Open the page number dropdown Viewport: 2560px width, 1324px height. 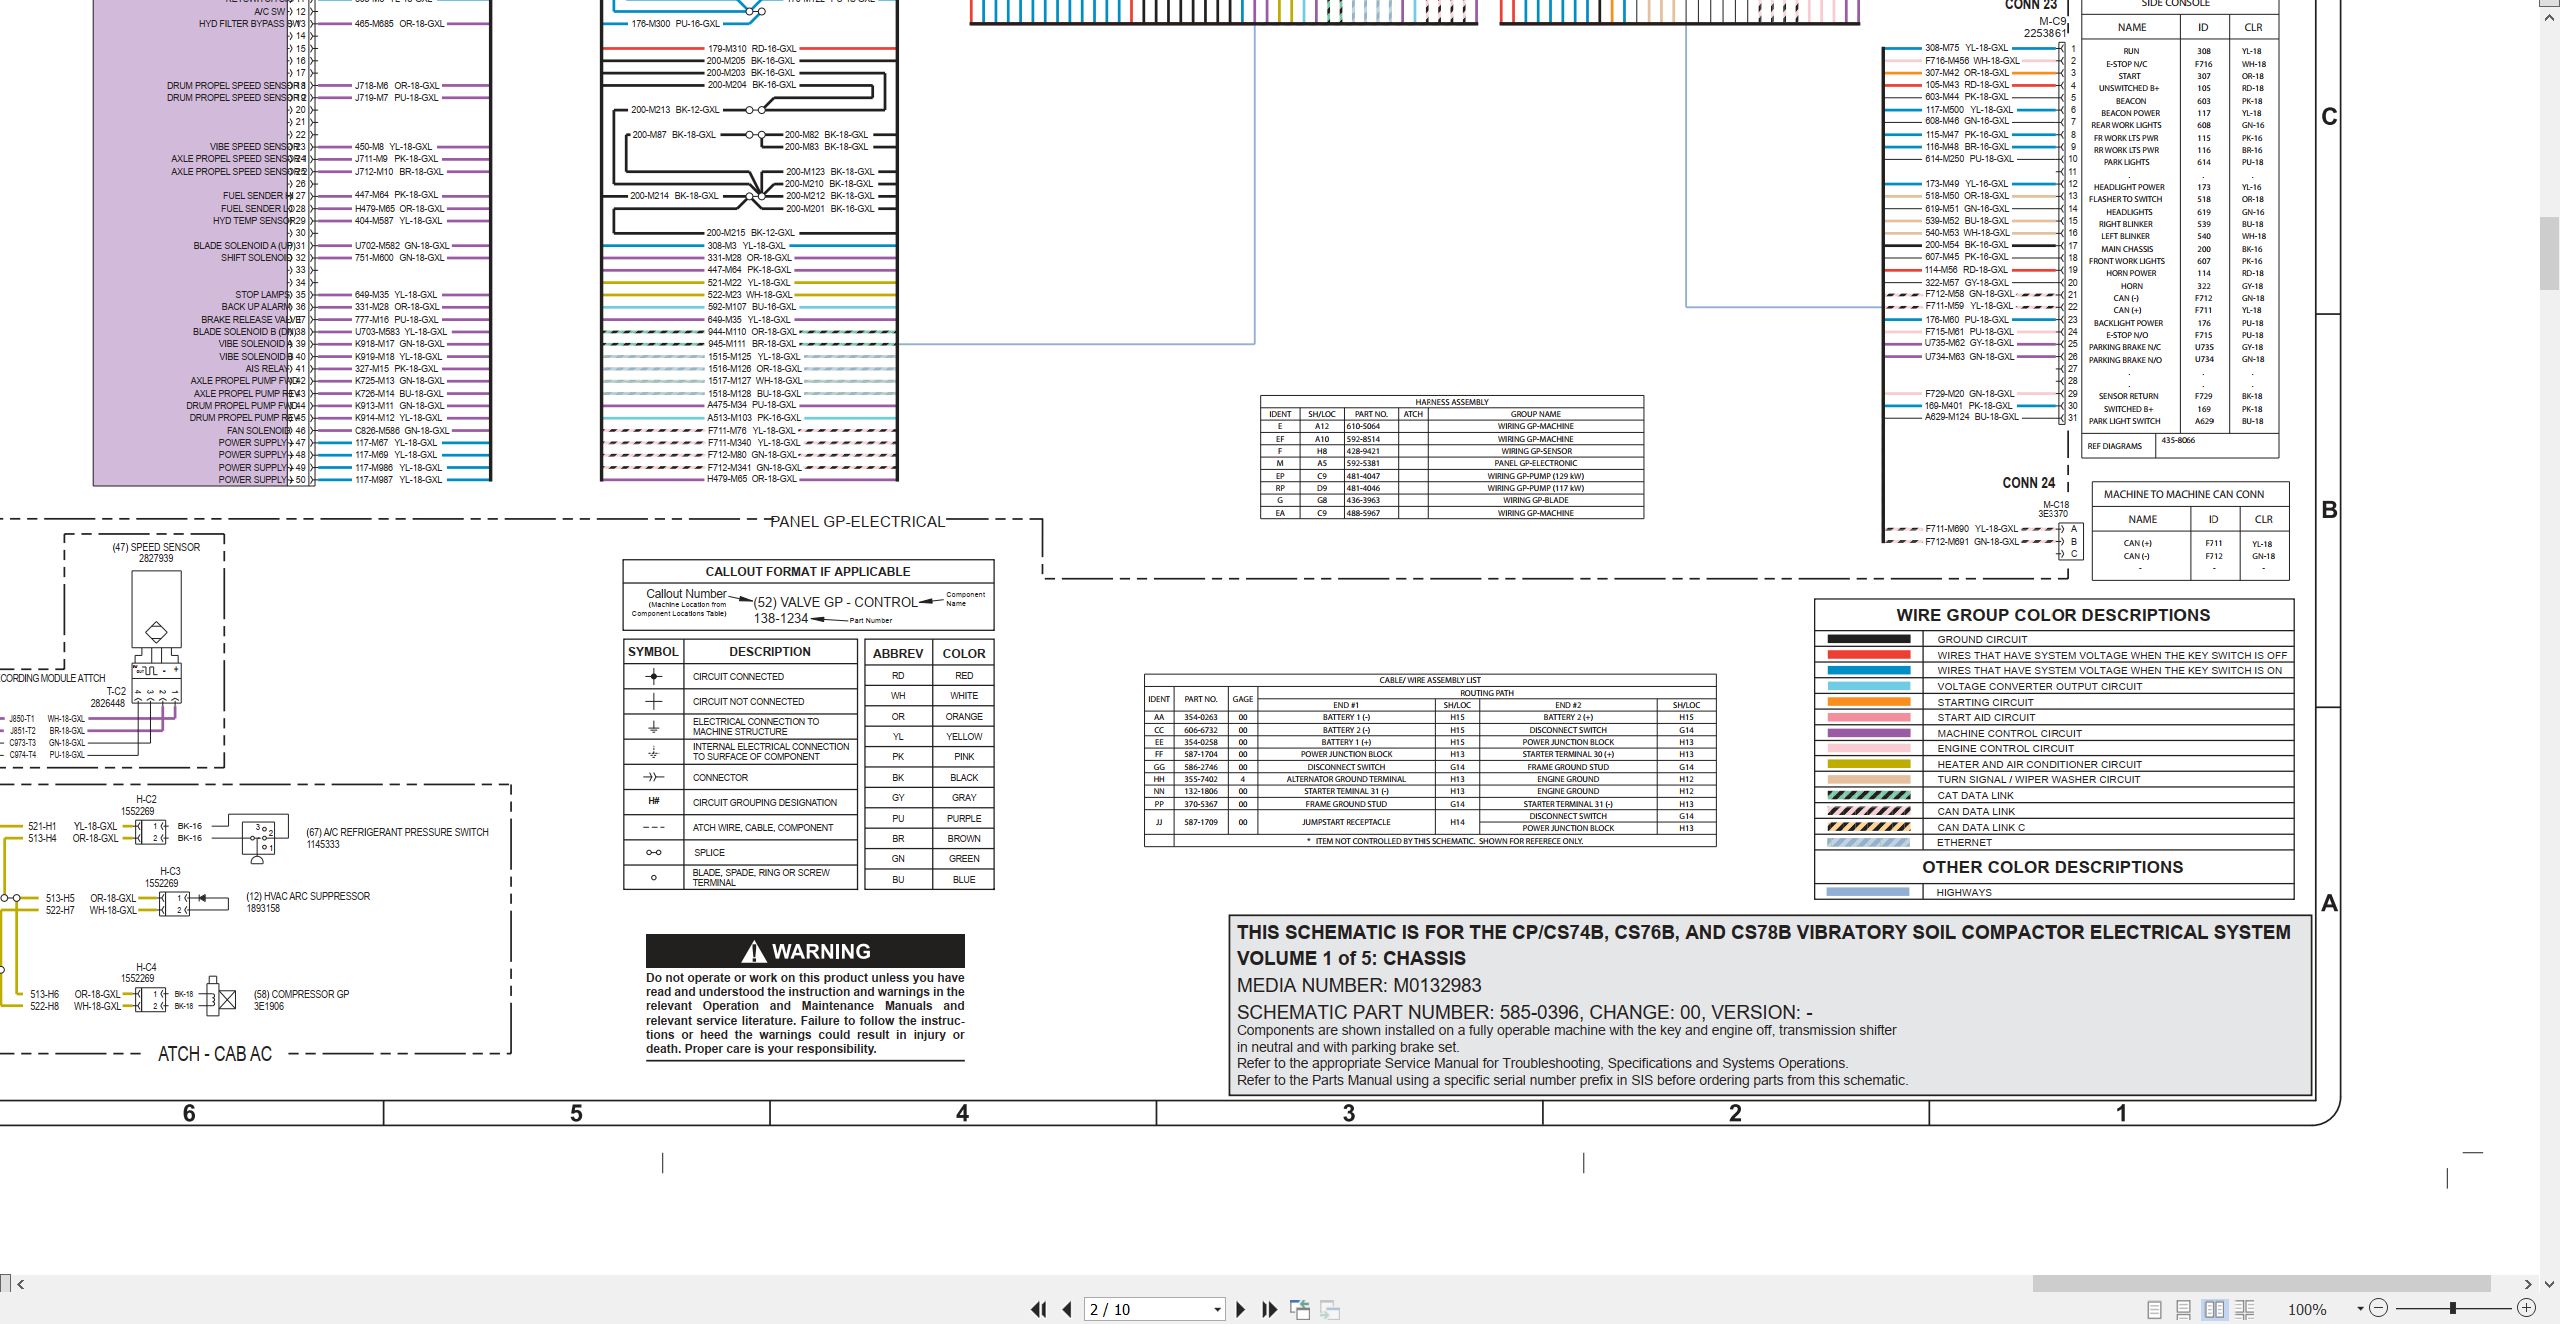1217,1310
